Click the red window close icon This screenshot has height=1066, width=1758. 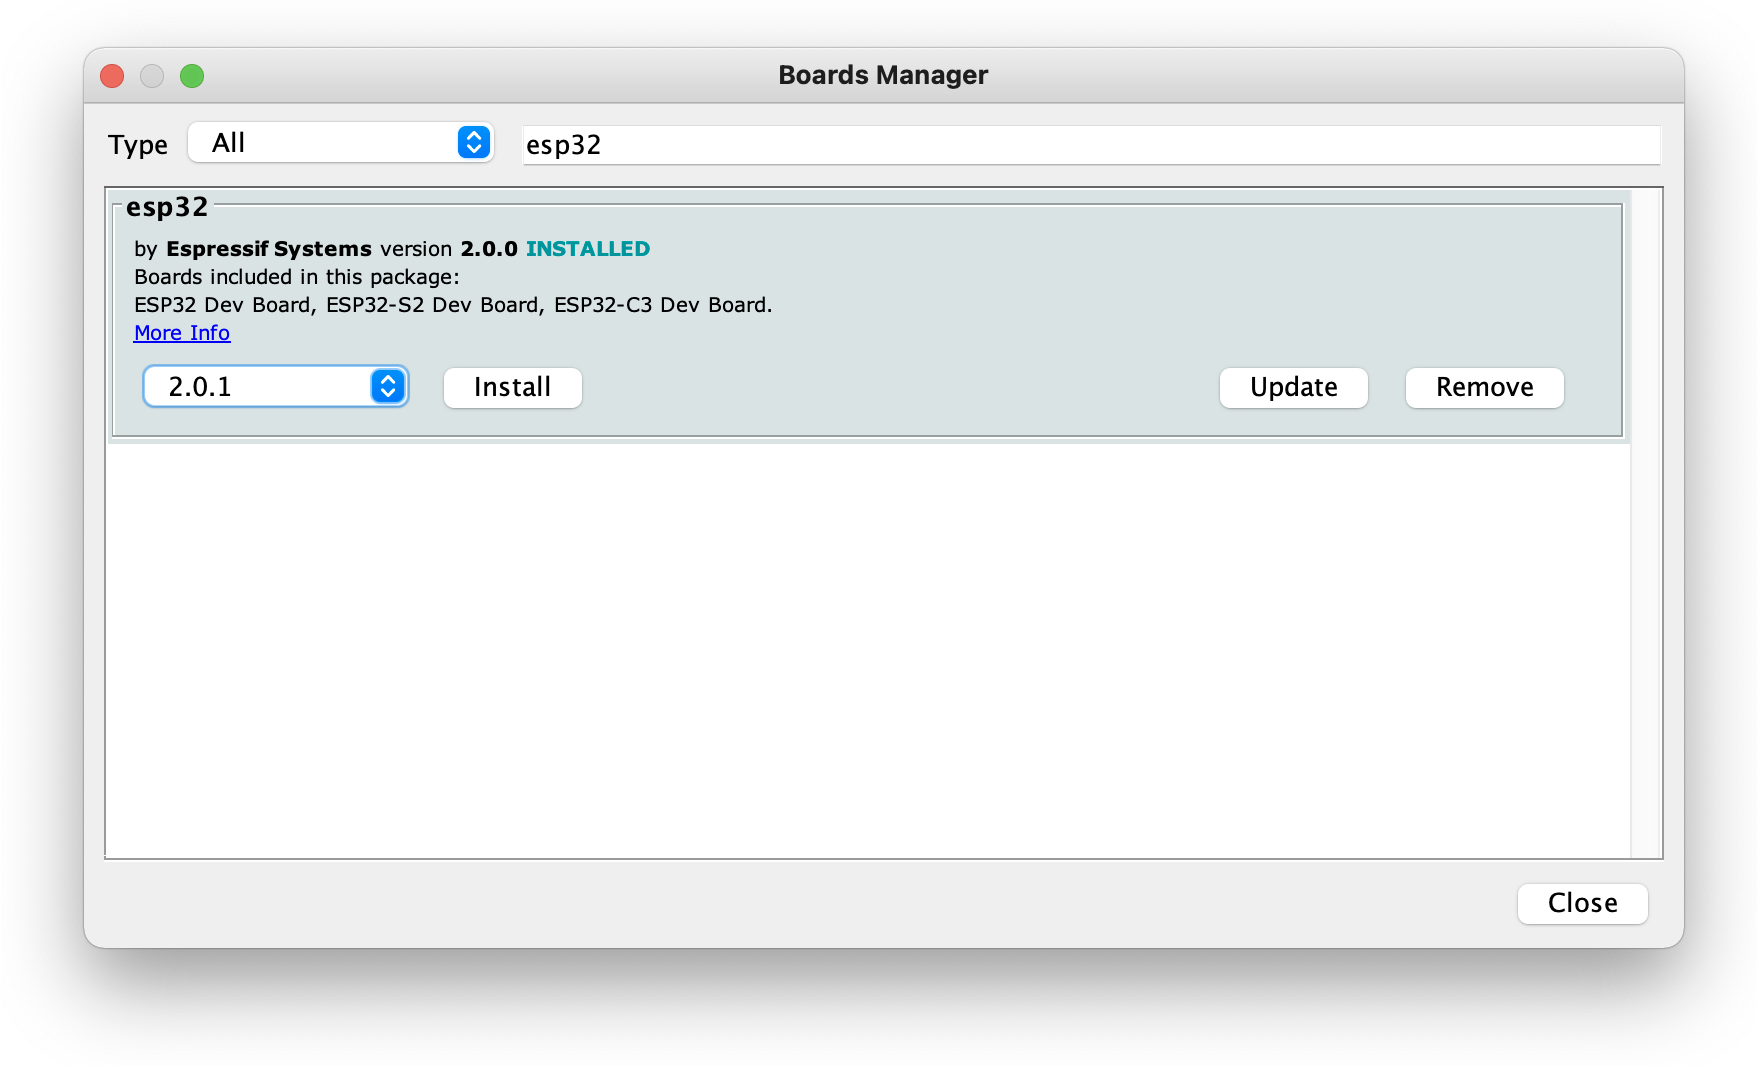[x=112, y=76]
